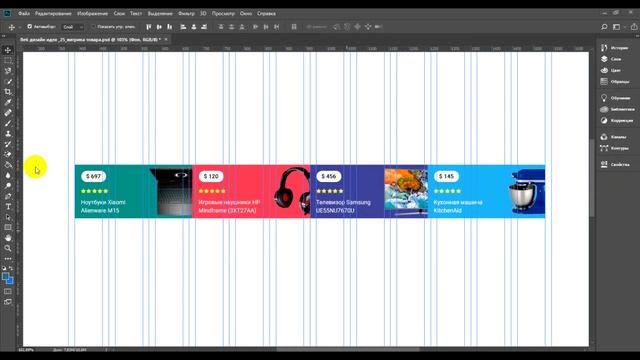
Task: Close the витрина товара.psd document tab
Action: (x=166, y=40)
